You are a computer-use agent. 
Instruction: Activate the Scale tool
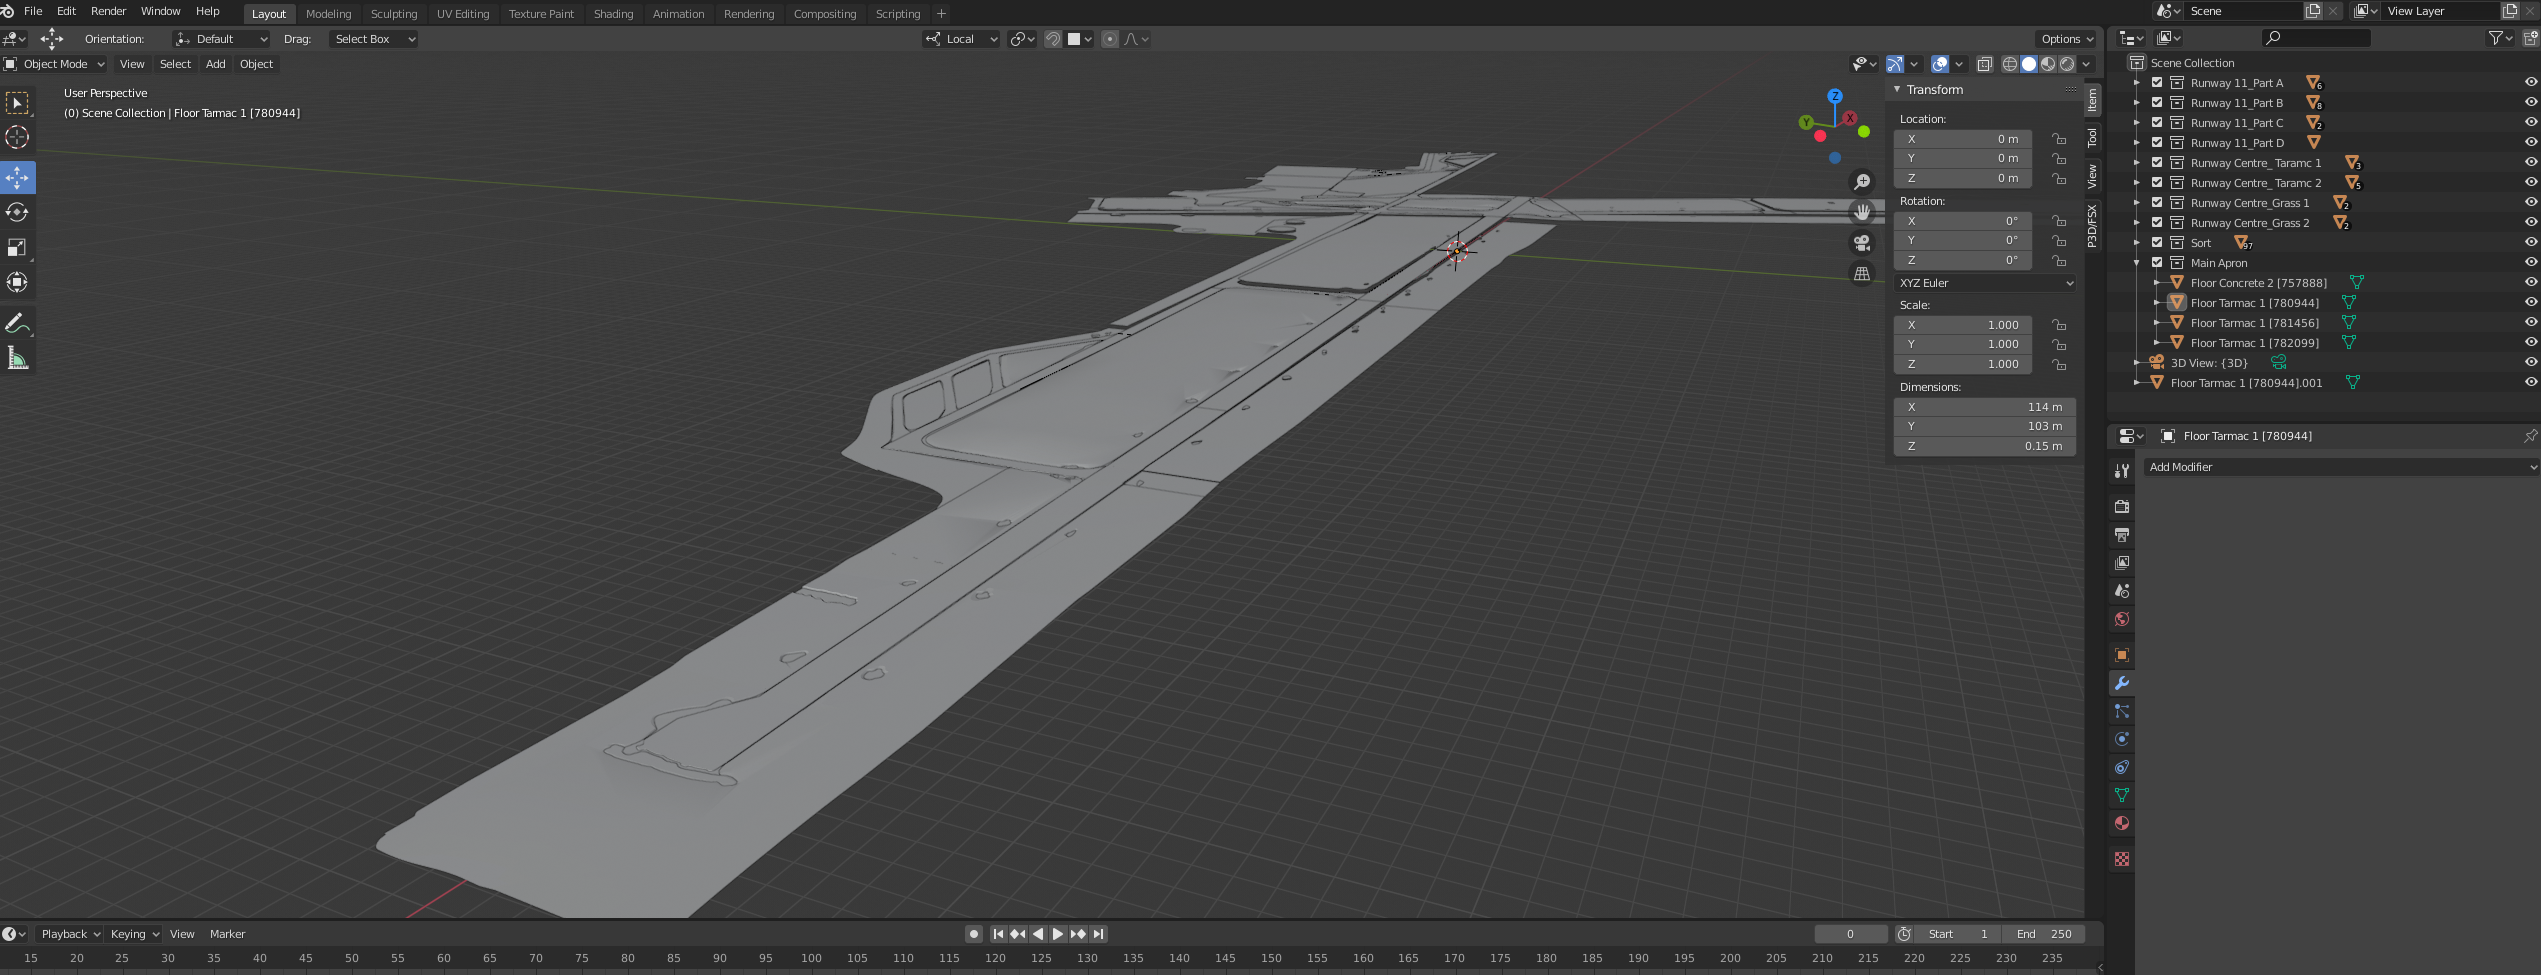[x=17, y=248]
